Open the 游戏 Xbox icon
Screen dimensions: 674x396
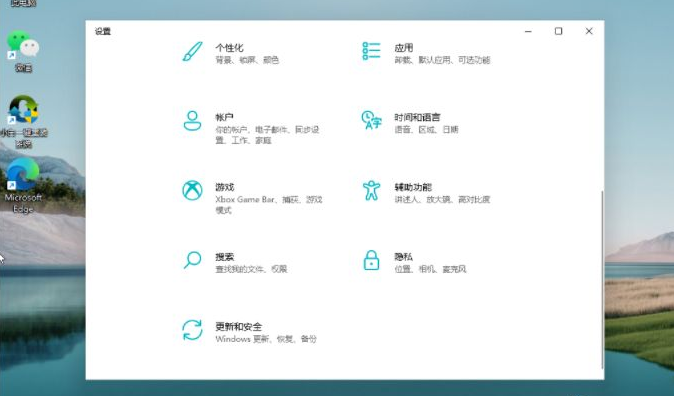coord(192,190)
